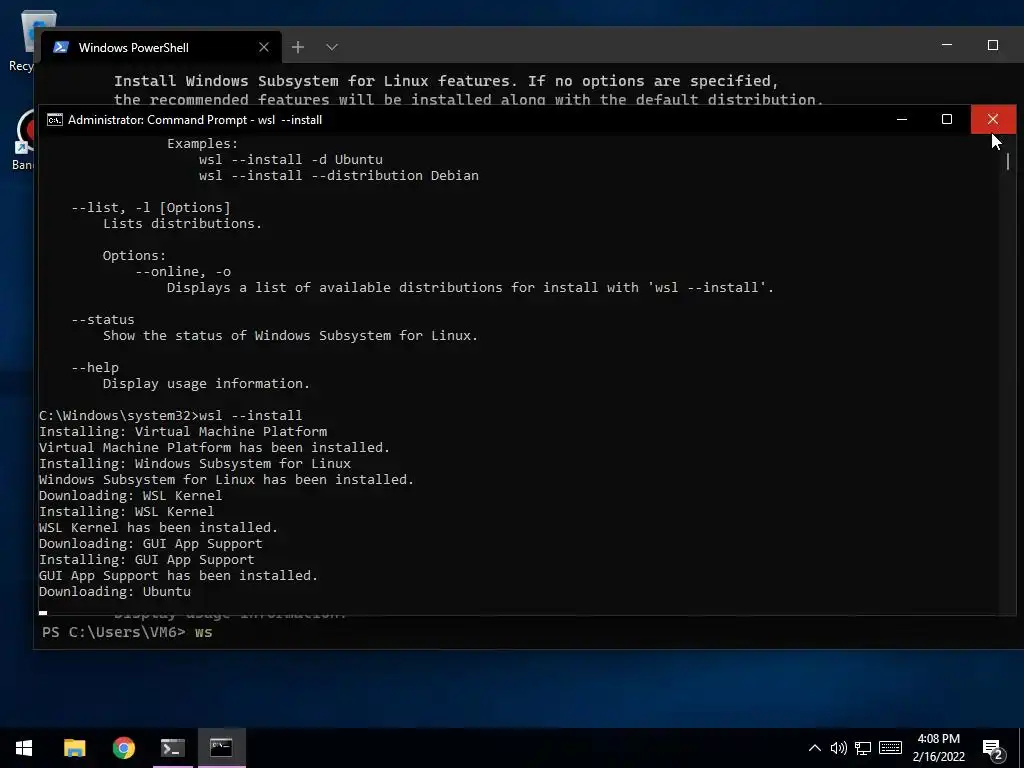Viewport: 1024px width, 768px height.
Task: Open the Command Prompt title bar system icon
Action: point(55,120)
